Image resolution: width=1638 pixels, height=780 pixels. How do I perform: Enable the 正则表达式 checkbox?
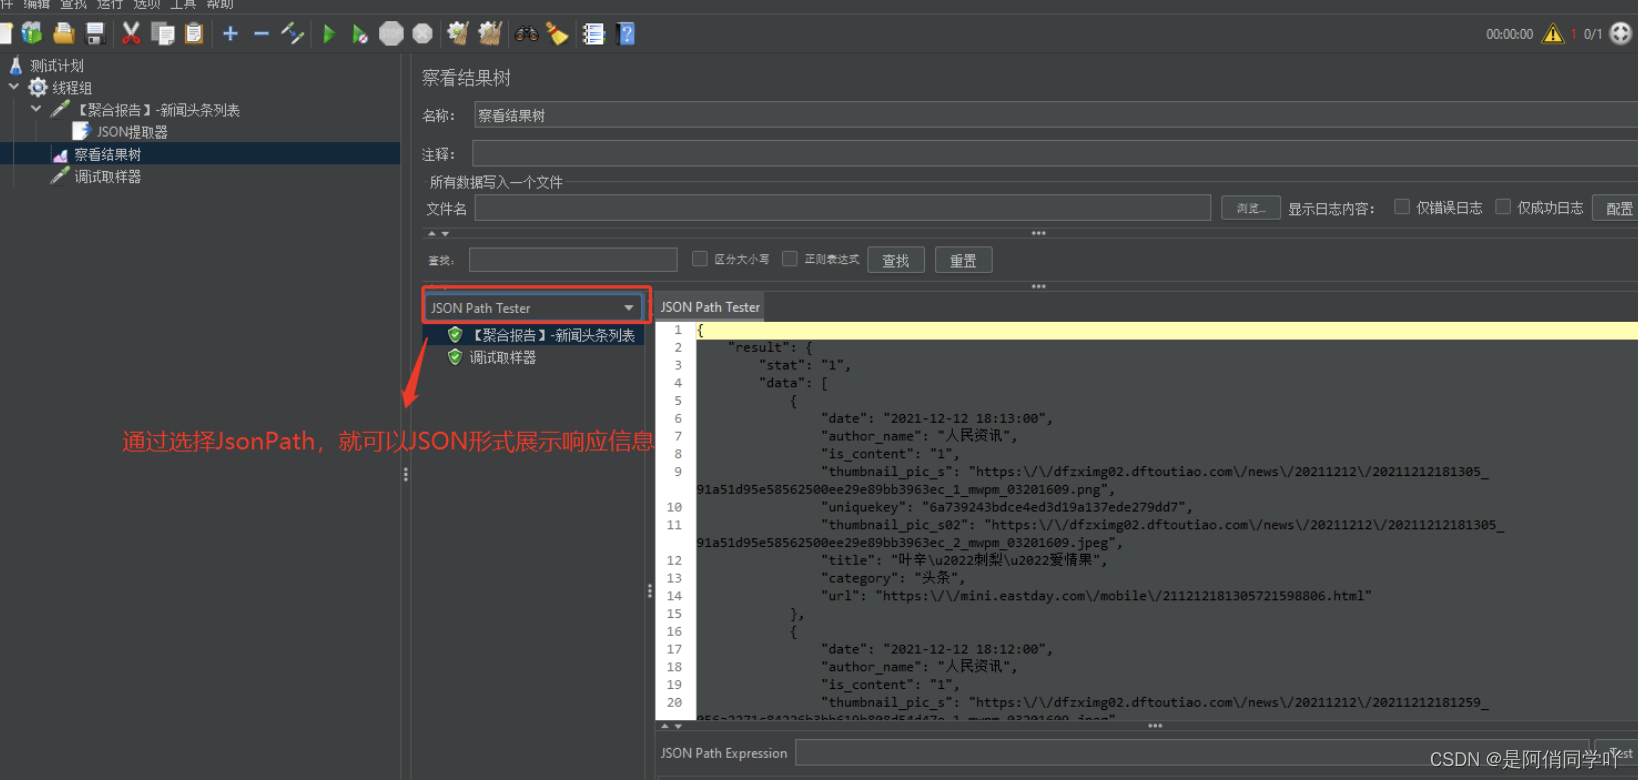tap(790, 259)
